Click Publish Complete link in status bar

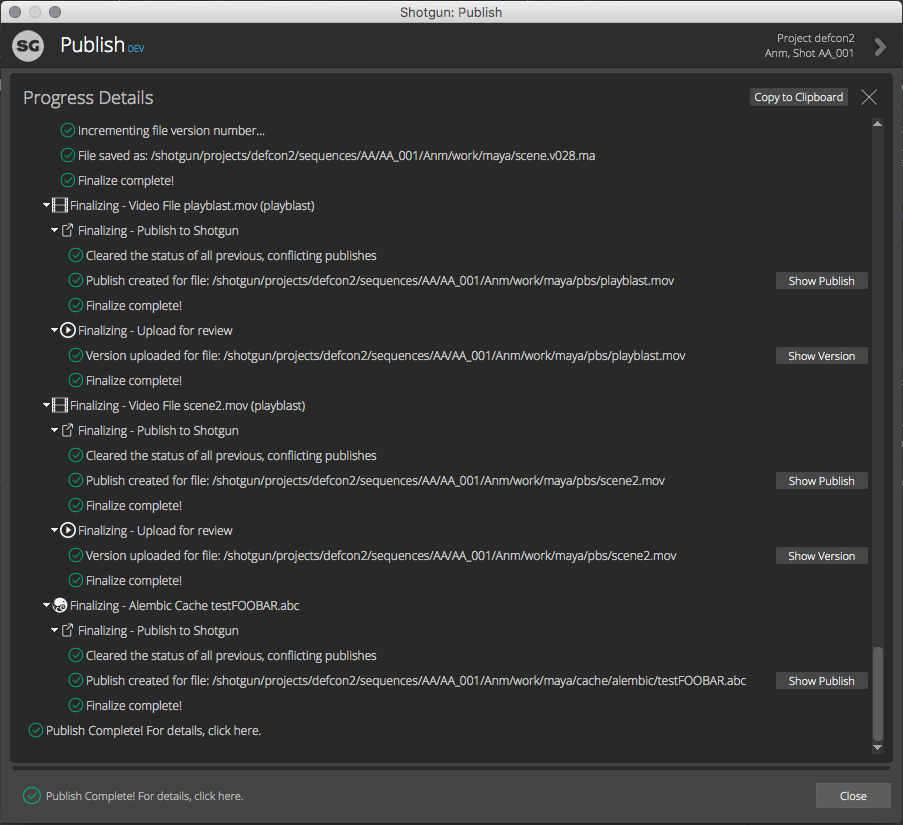click(x=145, y=796)
